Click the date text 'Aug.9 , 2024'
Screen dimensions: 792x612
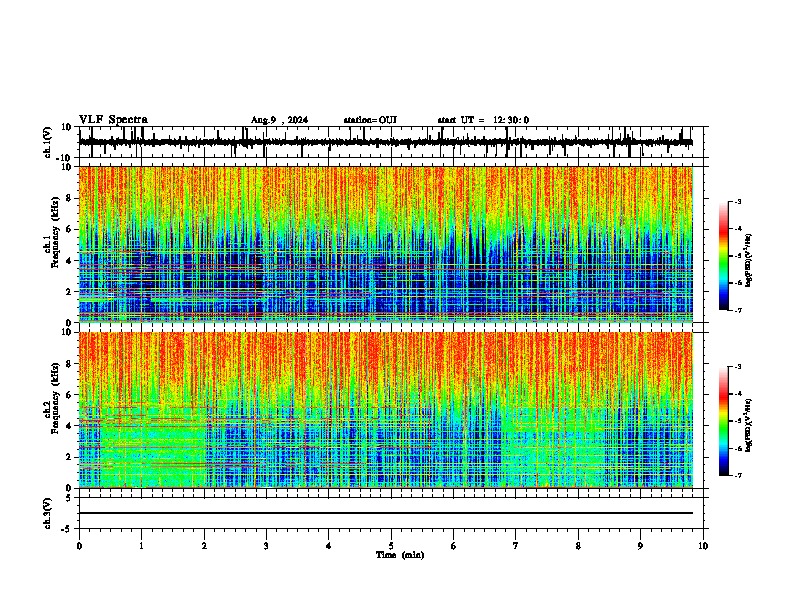(x=279, y=120)
